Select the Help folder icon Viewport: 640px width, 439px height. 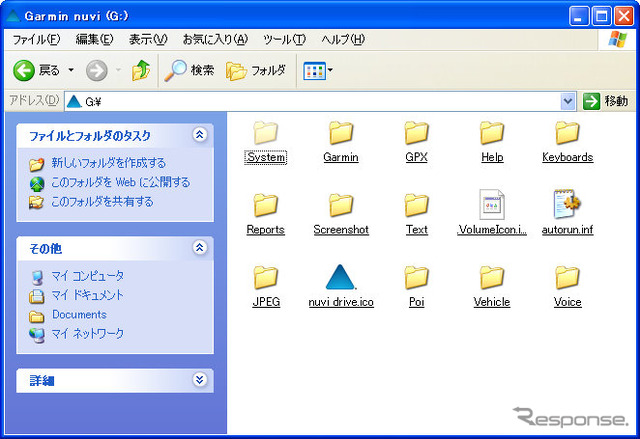tap(492, 133)
